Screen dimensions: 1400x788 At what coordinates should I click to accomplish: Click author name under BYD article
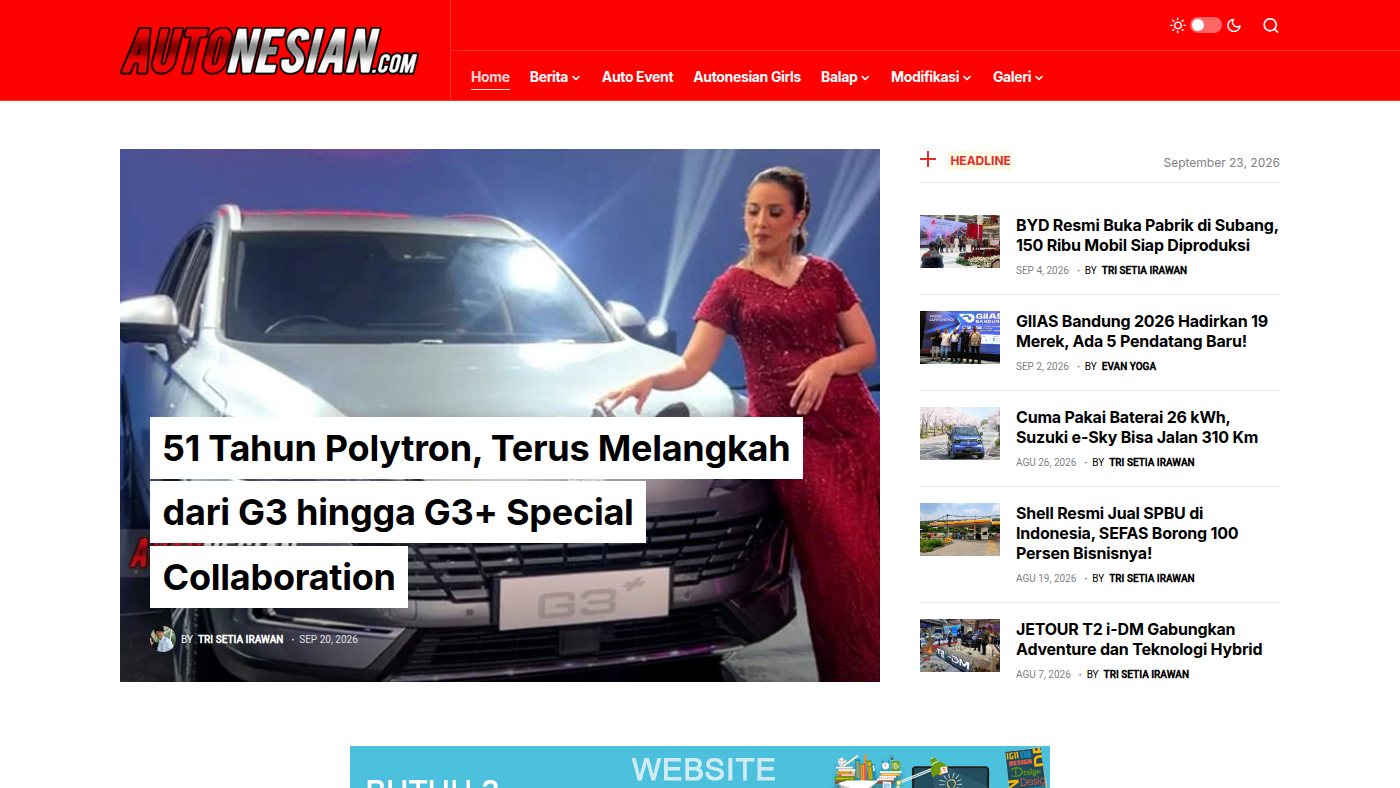click(x=1144, y=270)
